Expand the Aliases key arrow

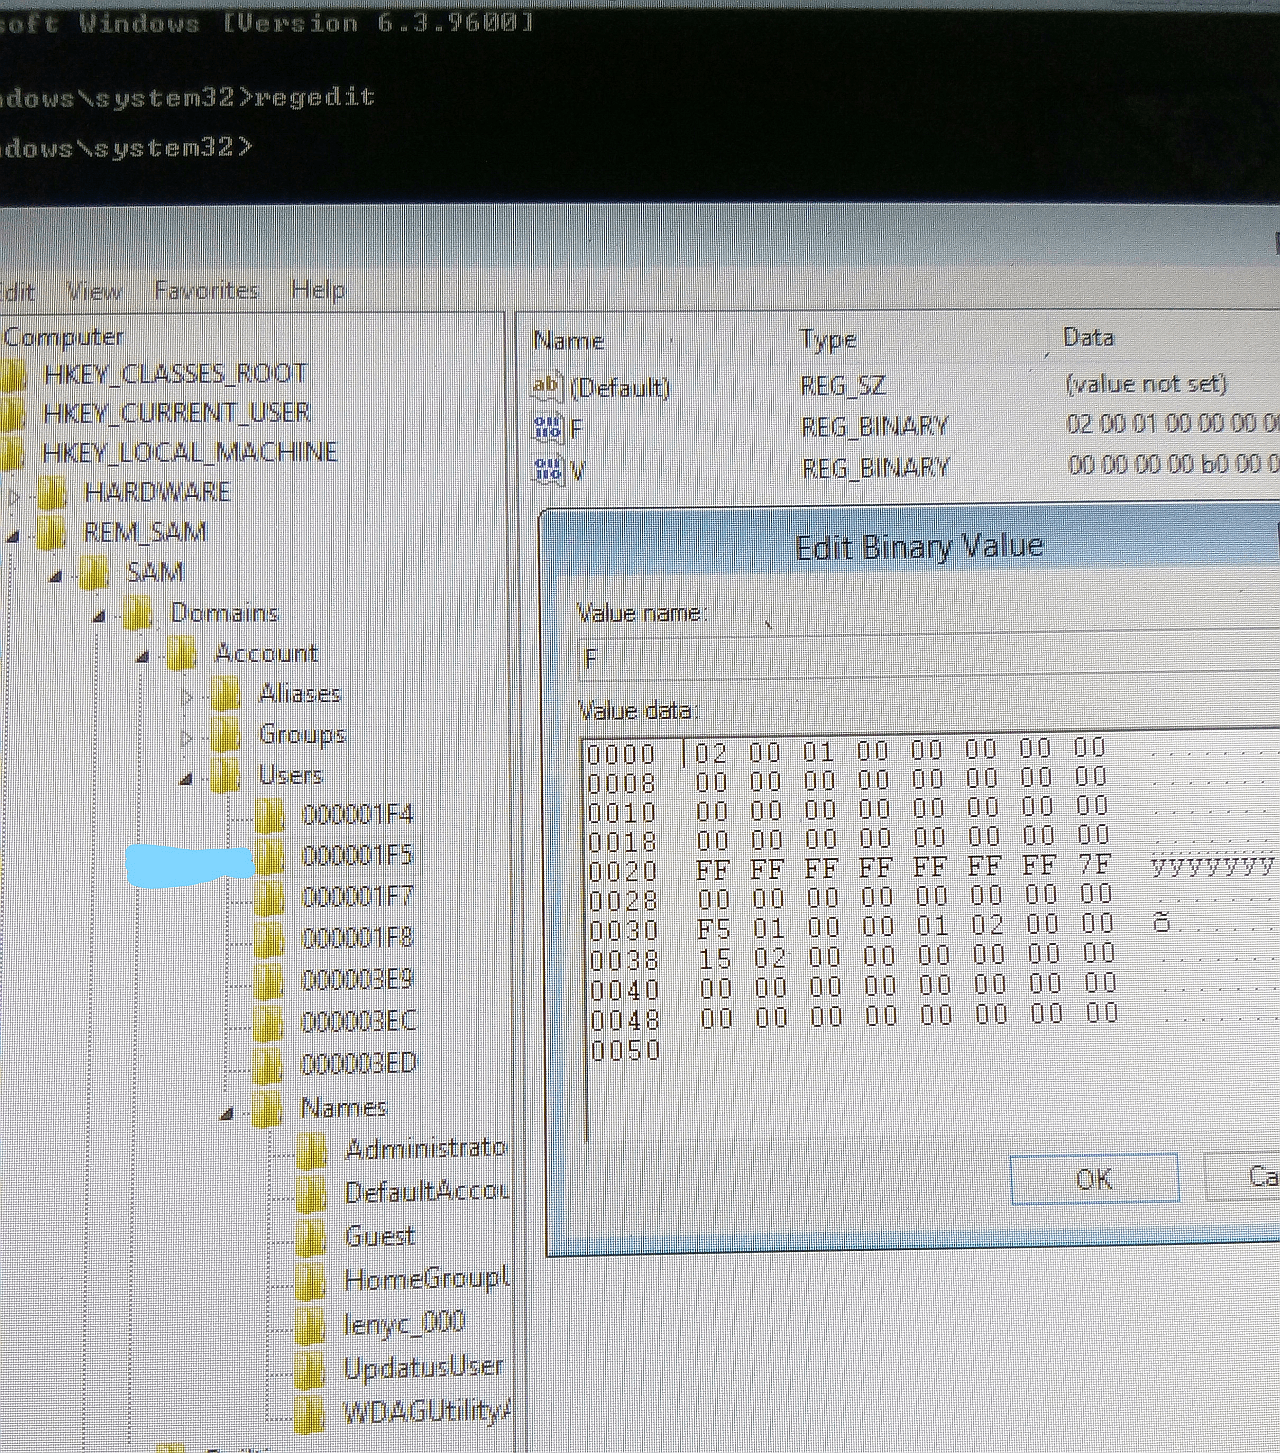point(187,696)
